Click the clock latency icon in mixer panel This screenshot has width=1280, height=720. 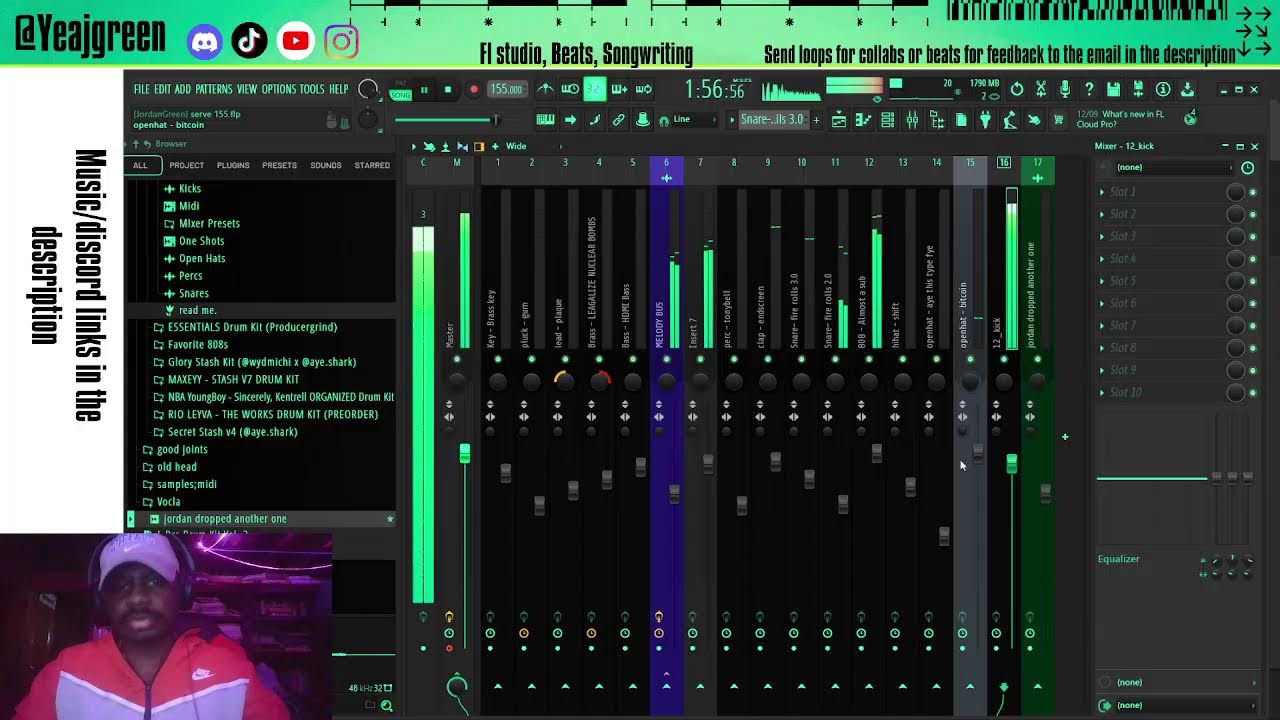tap(1247, 167)
